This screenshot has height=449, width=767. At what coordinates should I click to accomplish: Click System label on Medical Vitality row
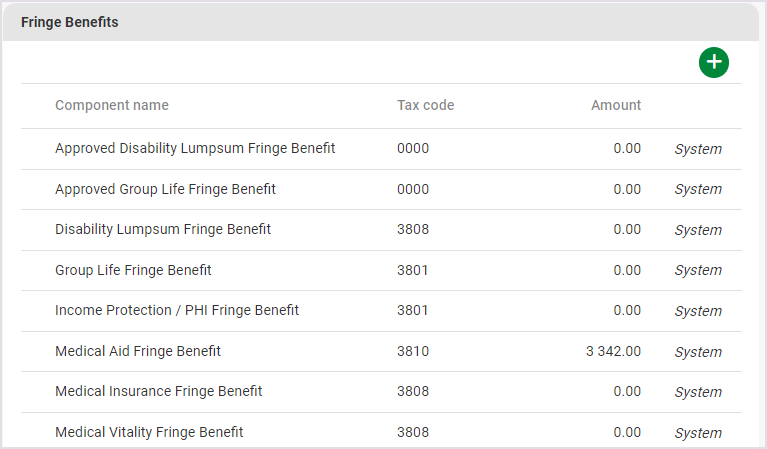click(698, 433)
